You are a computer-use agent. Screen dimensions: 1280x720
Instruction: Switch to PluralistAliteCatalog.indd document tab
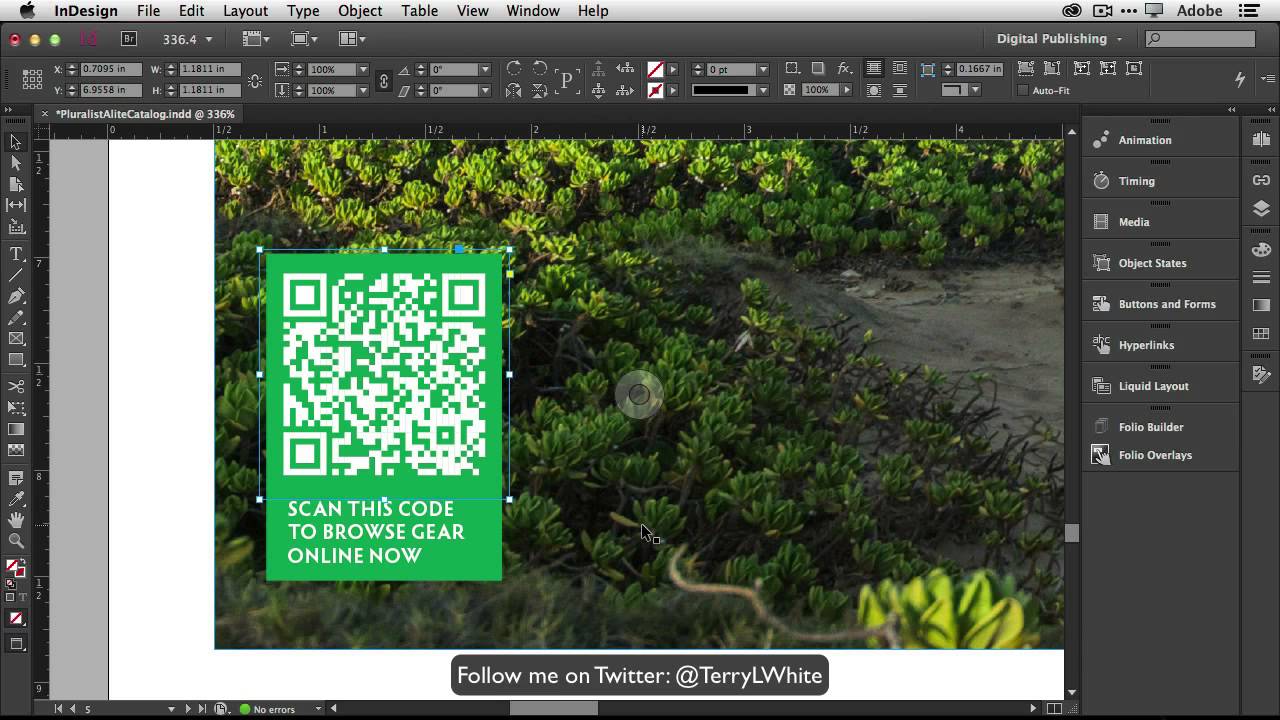[x=145, y=114]
